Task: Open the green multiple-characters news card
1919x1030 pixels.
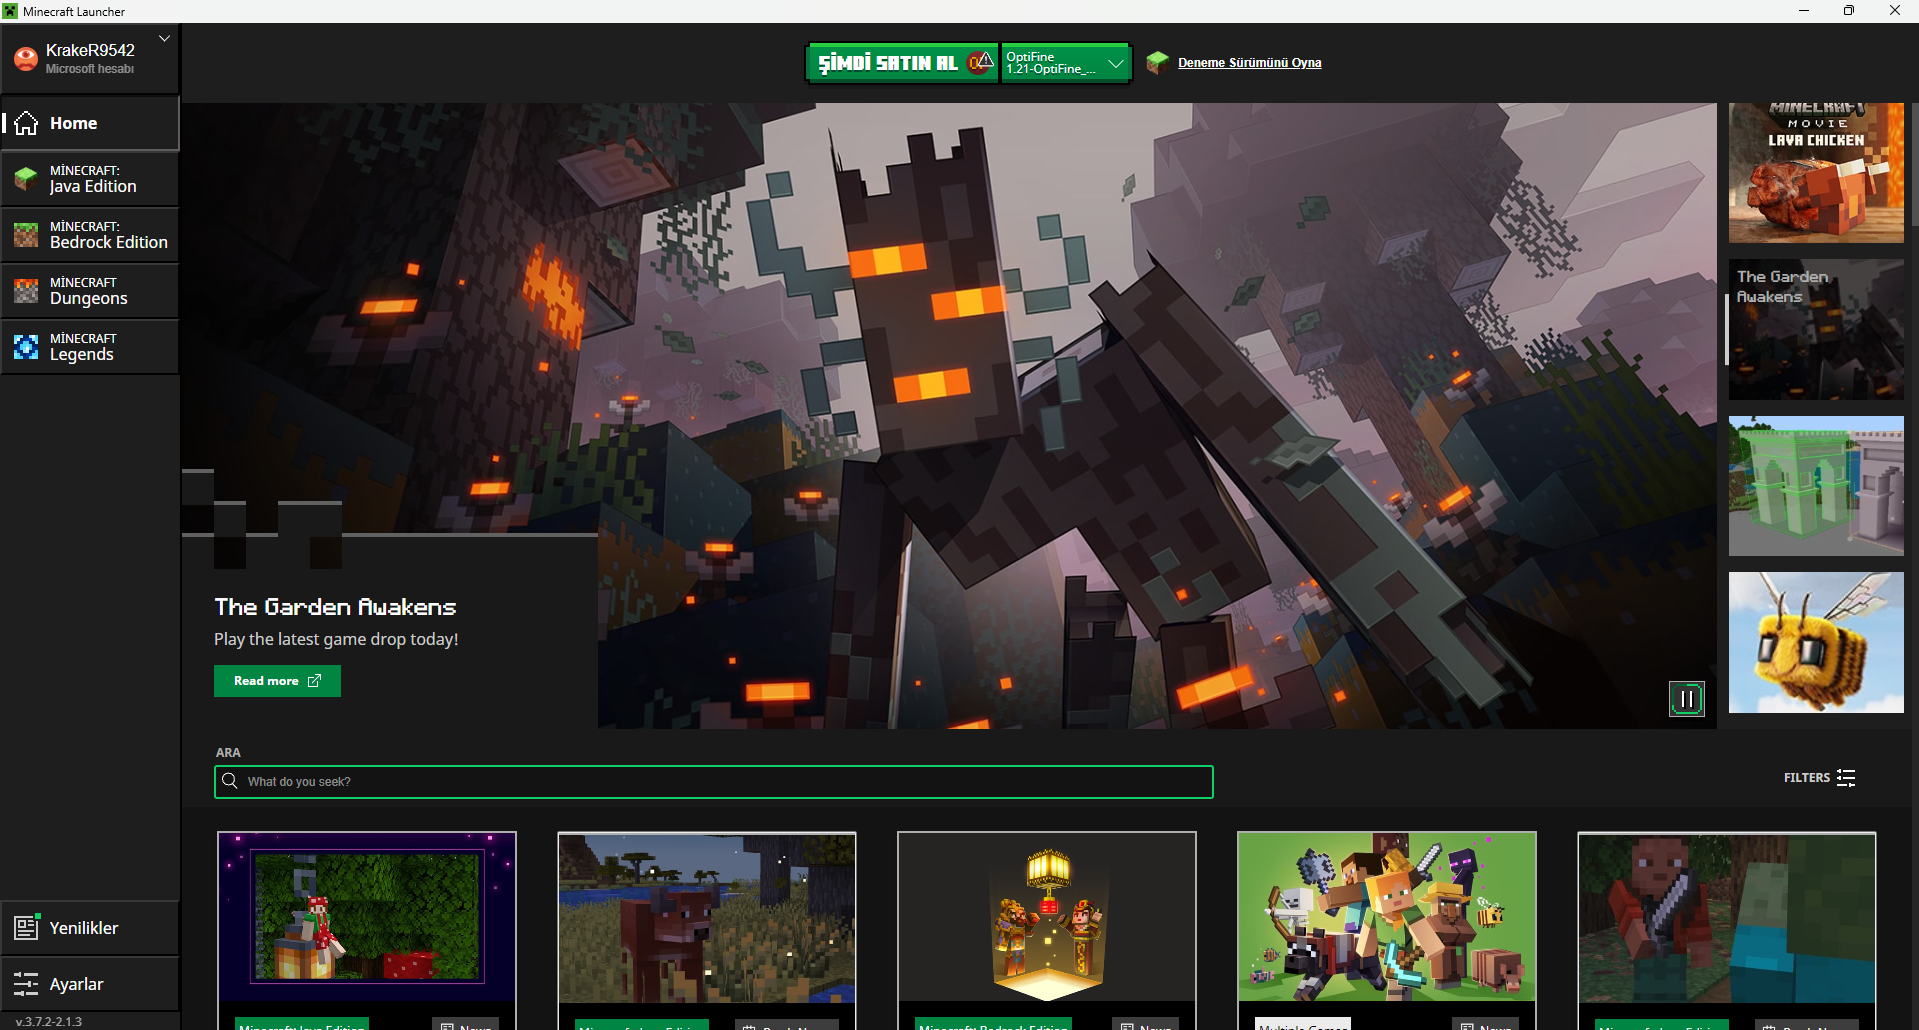Action: pos(1387,930)
